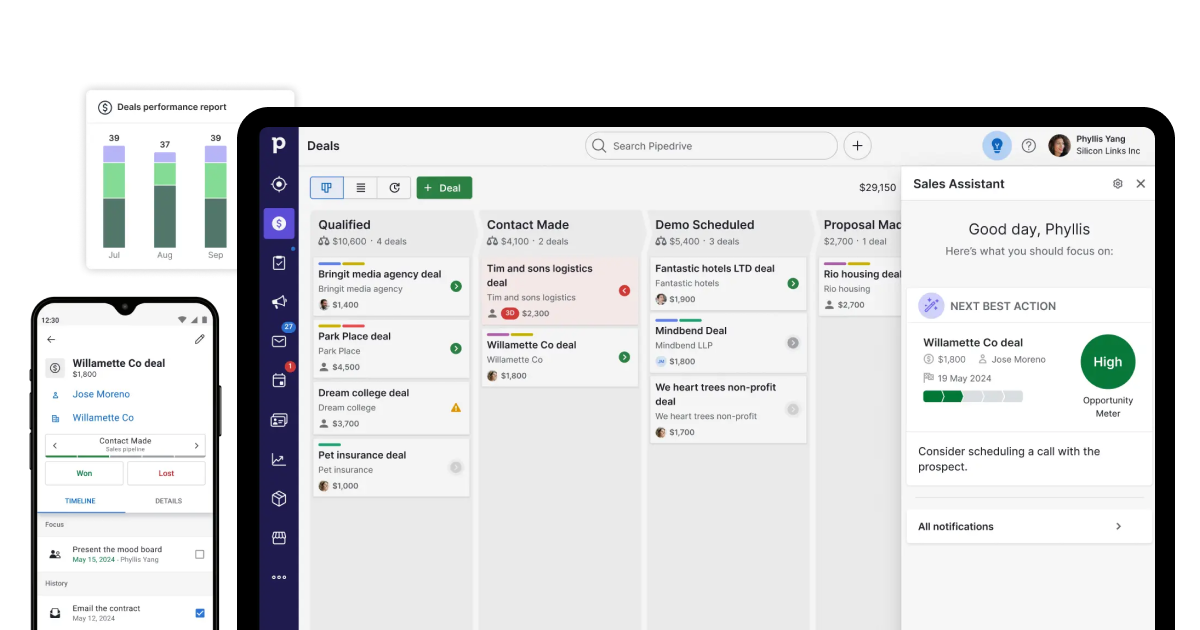
Task: Click into Search Pipedrive field
Action: (711, 146)
